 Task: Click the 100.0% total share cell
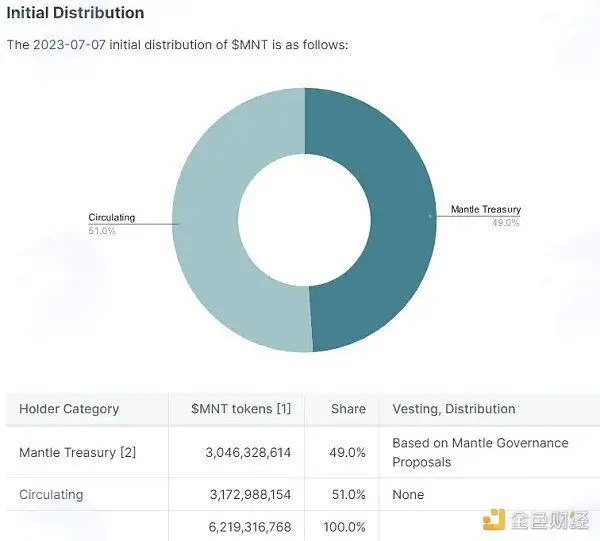(x=344, y=527)
